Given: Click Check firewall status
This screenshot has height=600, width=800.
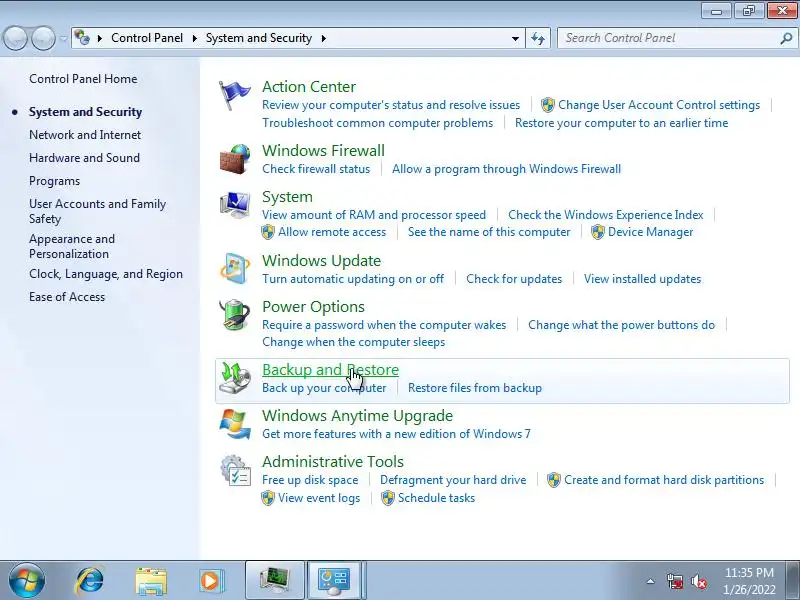Looking at the screenshot, I should click(x=316, y=169).
